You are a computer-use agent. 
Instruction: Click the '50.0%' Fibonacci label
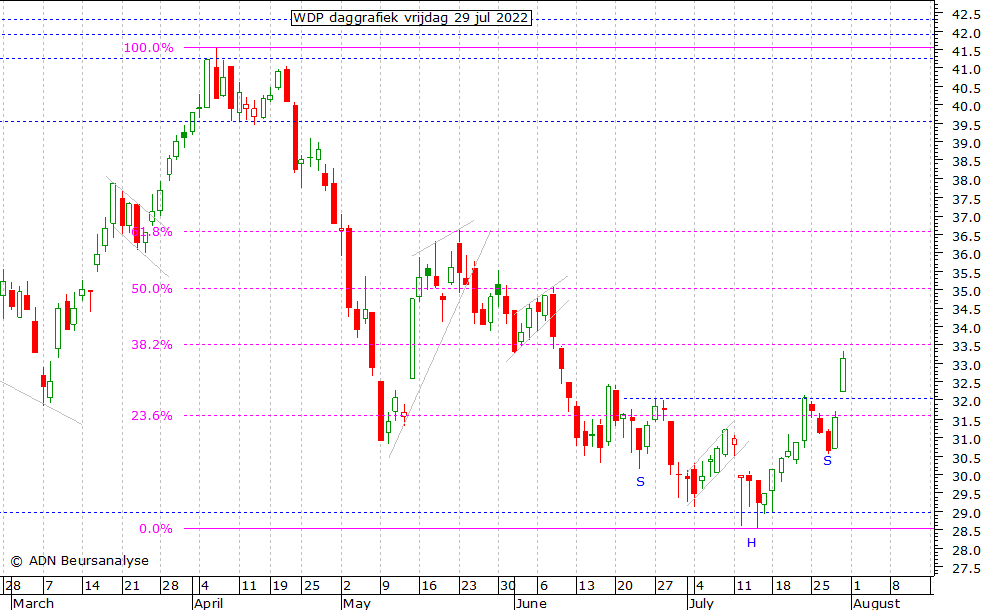tap(151, 288)
